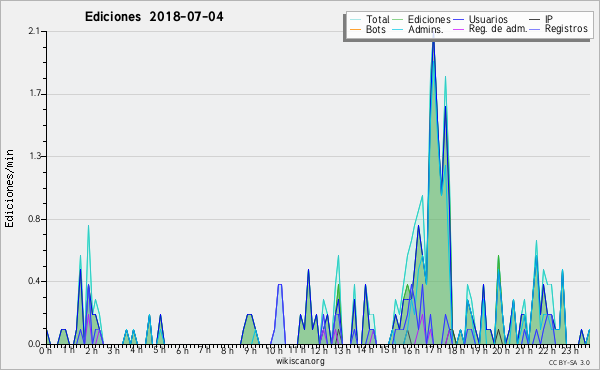600x370 pixels.
Task: Click the 0.0 y-axis value
Action: 34,344
